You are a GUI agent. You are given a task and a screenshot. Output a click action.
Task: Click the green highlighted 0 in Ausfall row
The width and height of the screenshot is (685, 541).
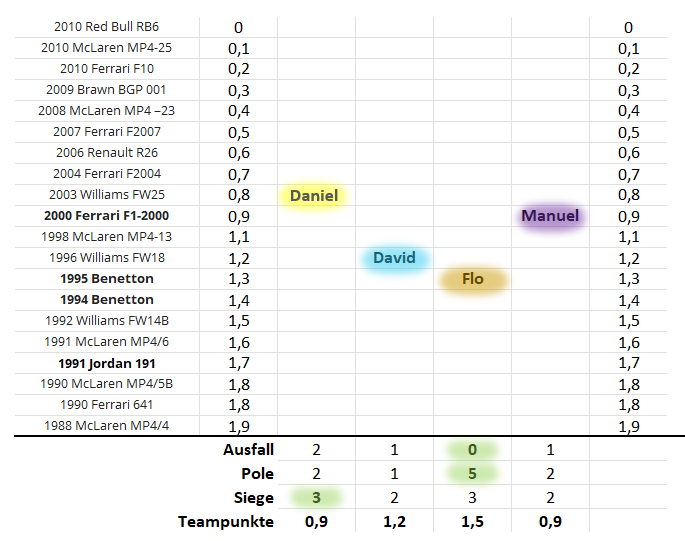click(473, 451)
